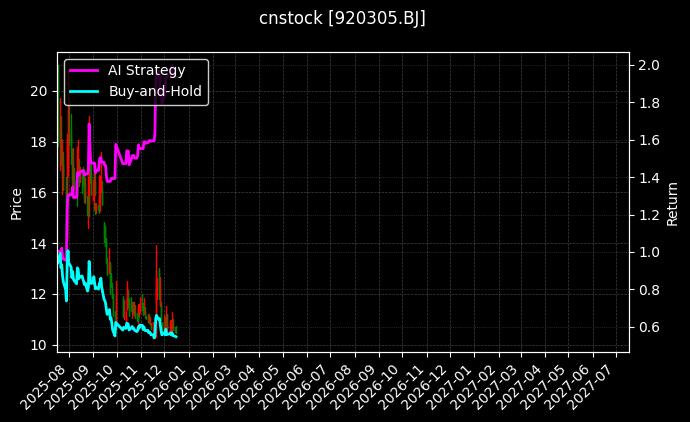
Task: Click the 0.6 return tick label
Action: (649, 327)
